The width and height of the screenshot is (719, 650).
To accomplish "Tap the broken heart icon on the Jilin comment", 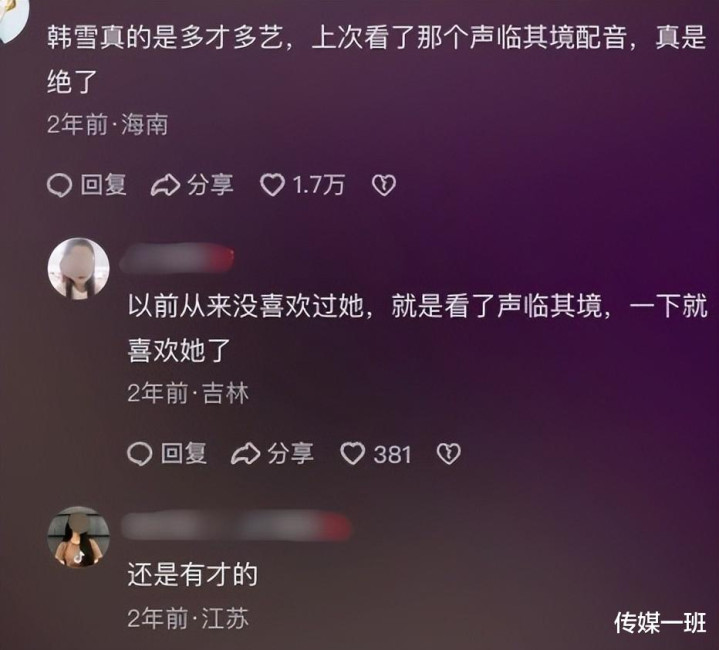I will [x=448, y=454].
